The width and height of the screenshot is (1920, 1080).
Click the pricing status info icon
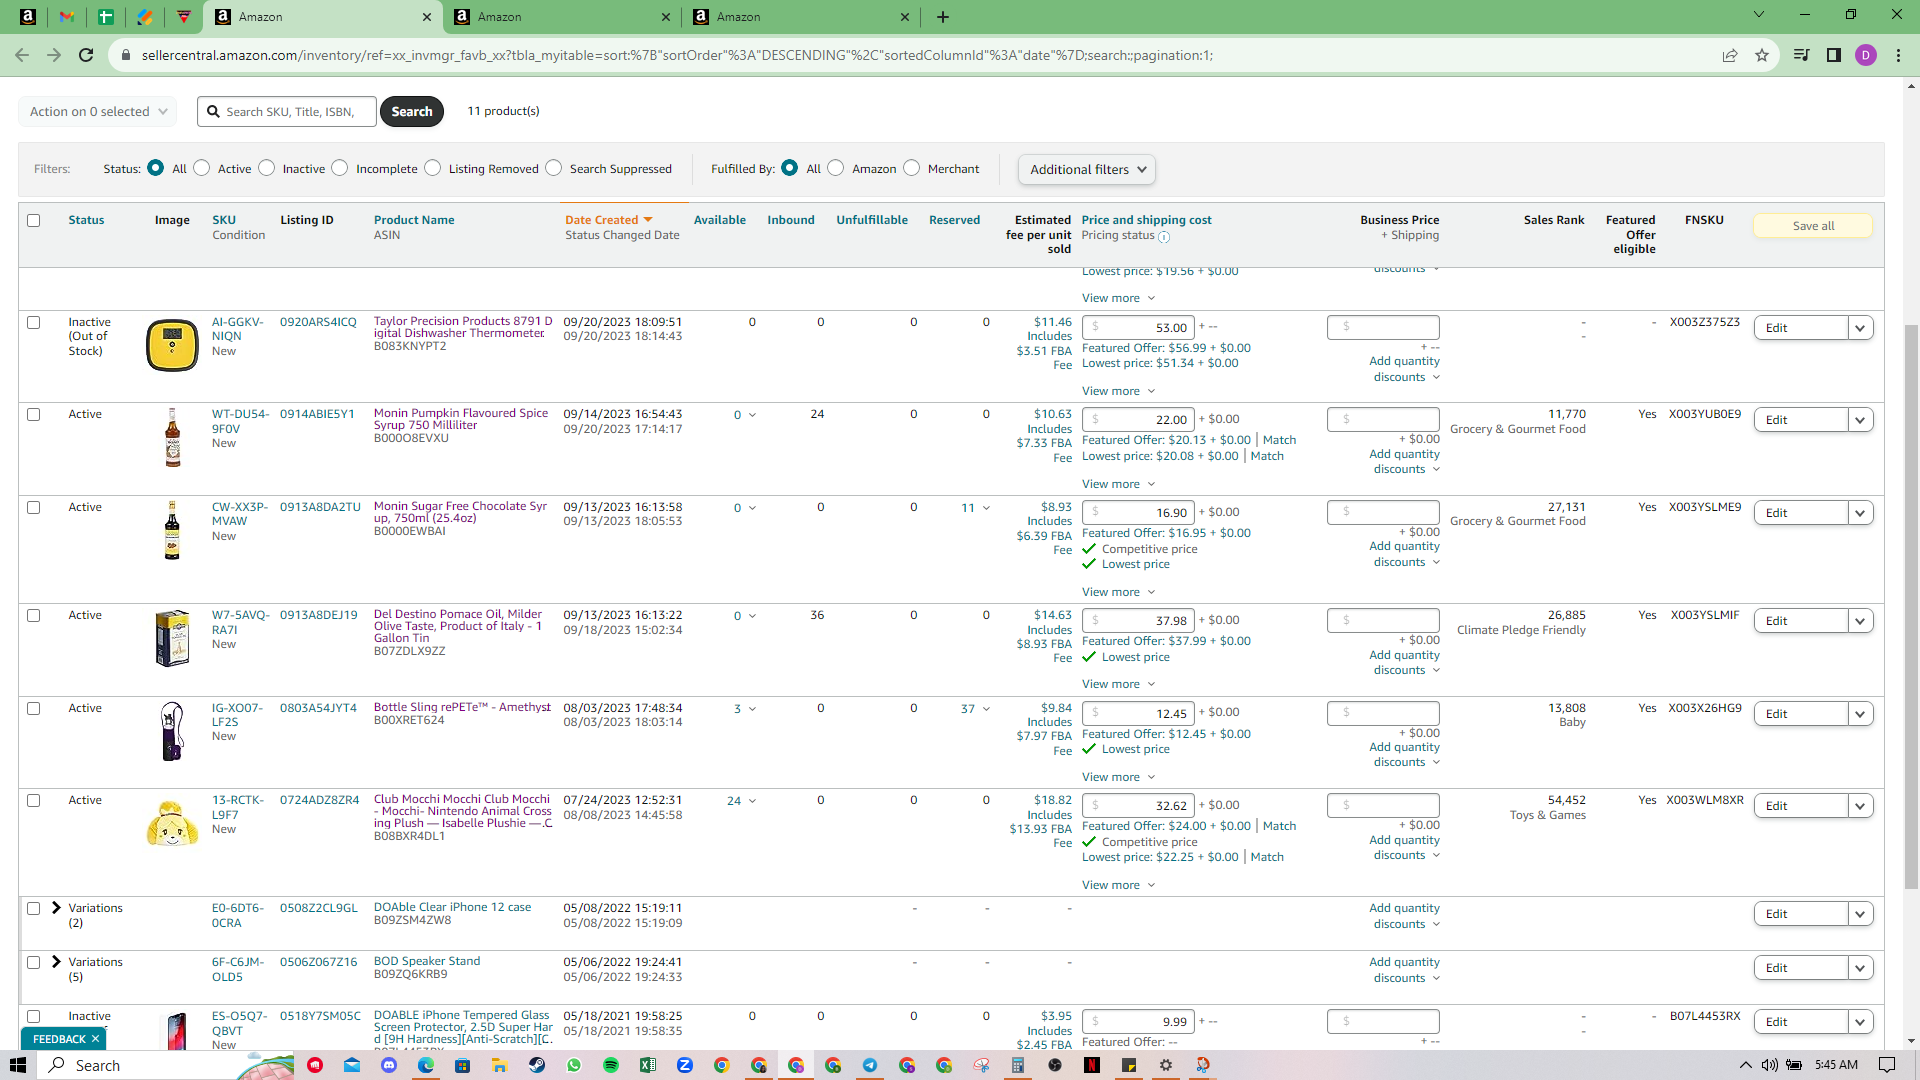pyautogui.click(x=1164, y=237)
